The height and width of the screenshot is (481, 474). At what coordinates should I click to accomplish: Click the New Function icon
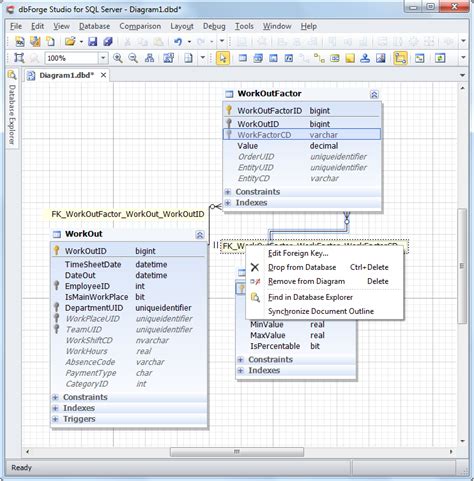click(x=289, y=58)
